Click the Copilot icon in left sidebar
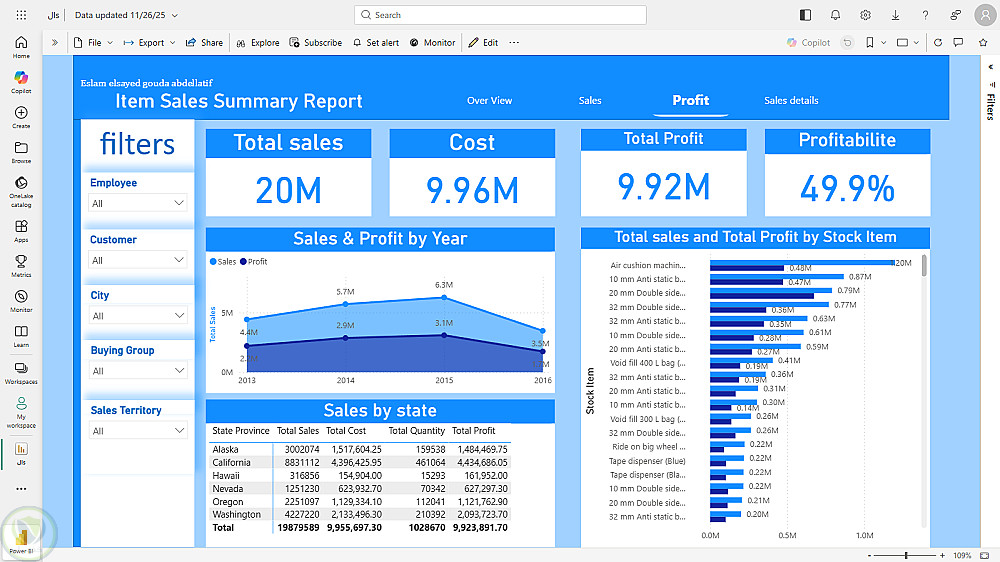Image resolution: width=1000 pixels, height=562 pixels. (21, 78)
